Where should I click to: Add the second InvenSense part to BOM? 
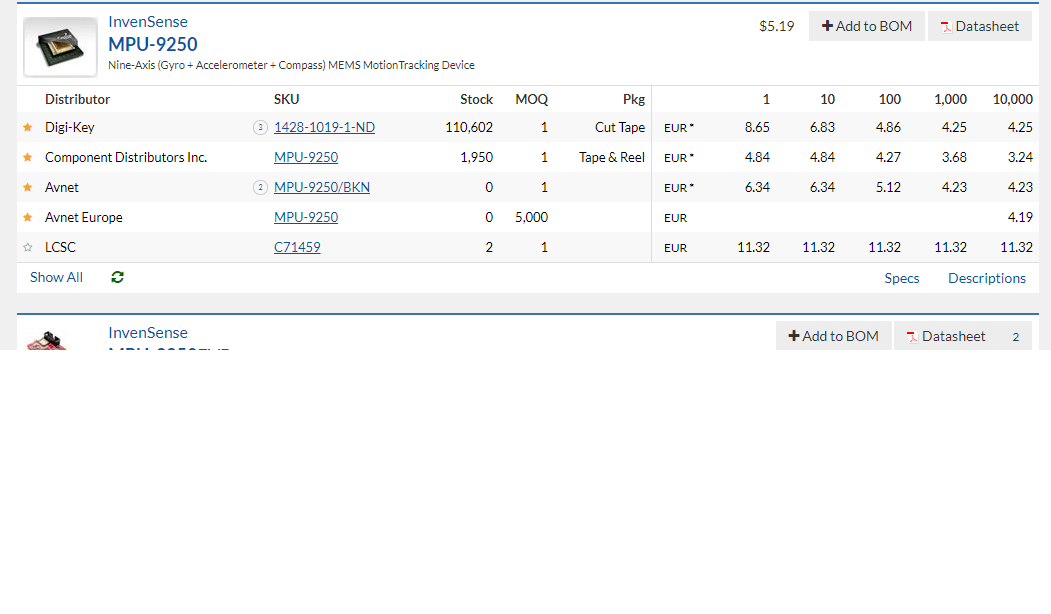tap(833, 336)
